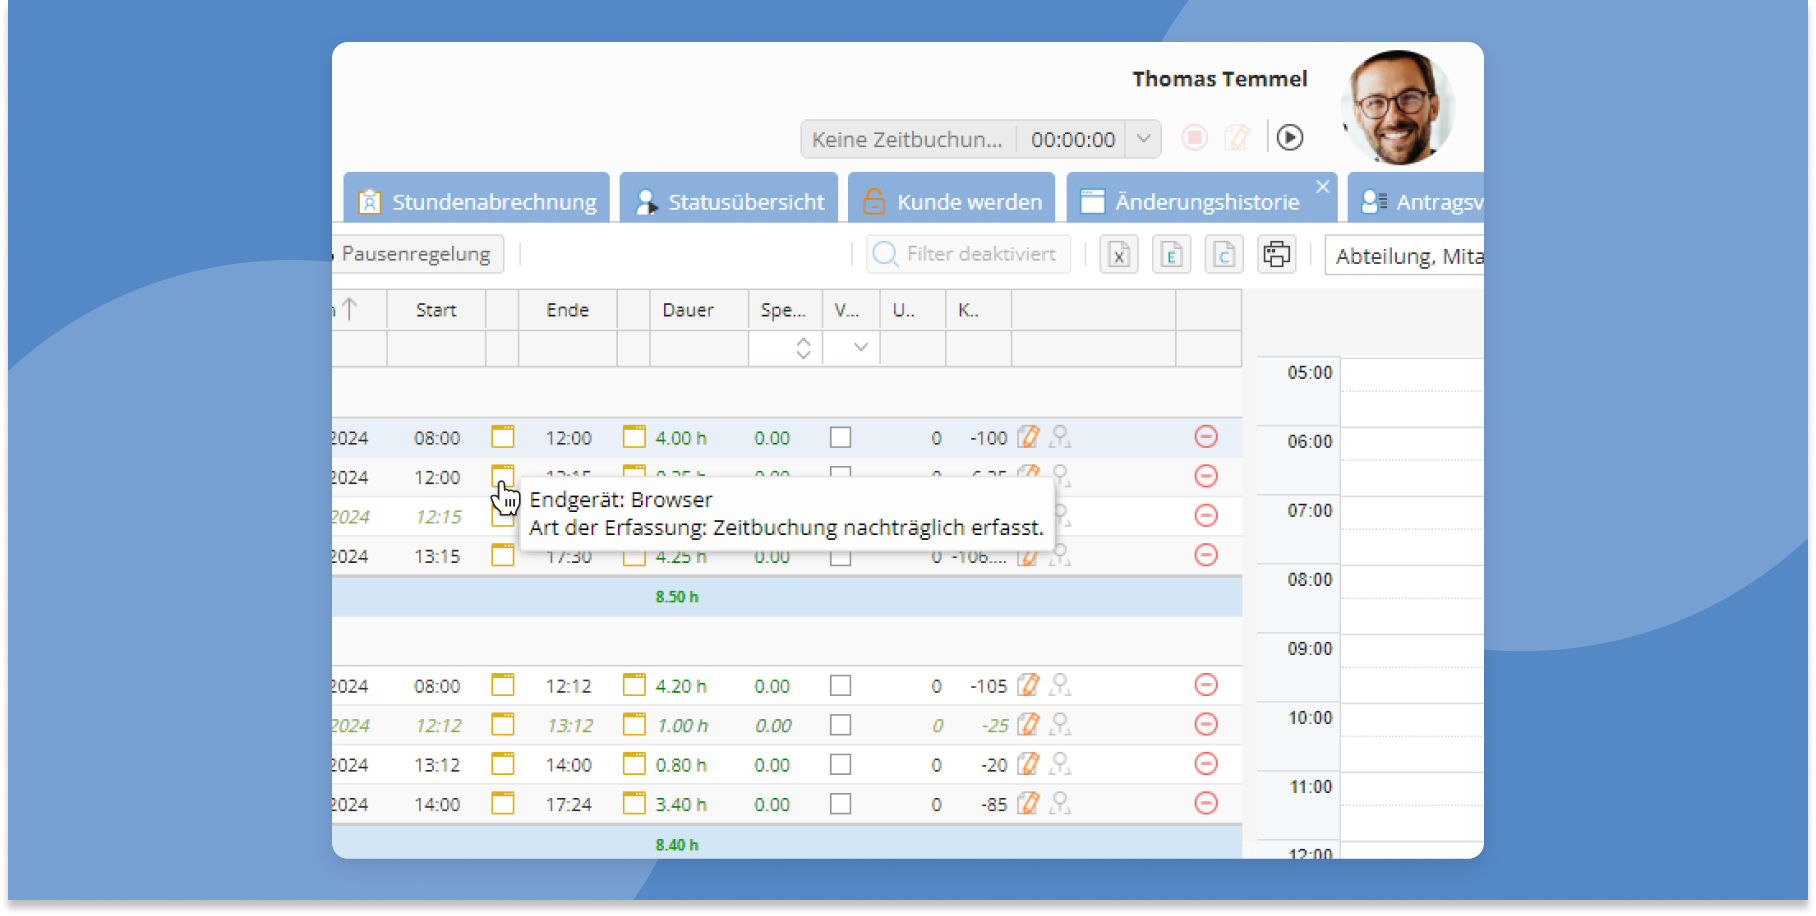This screenshot has height=916, width=1816.
Task: Export the table using the X file icon
Action: [x=1119, y=255]
